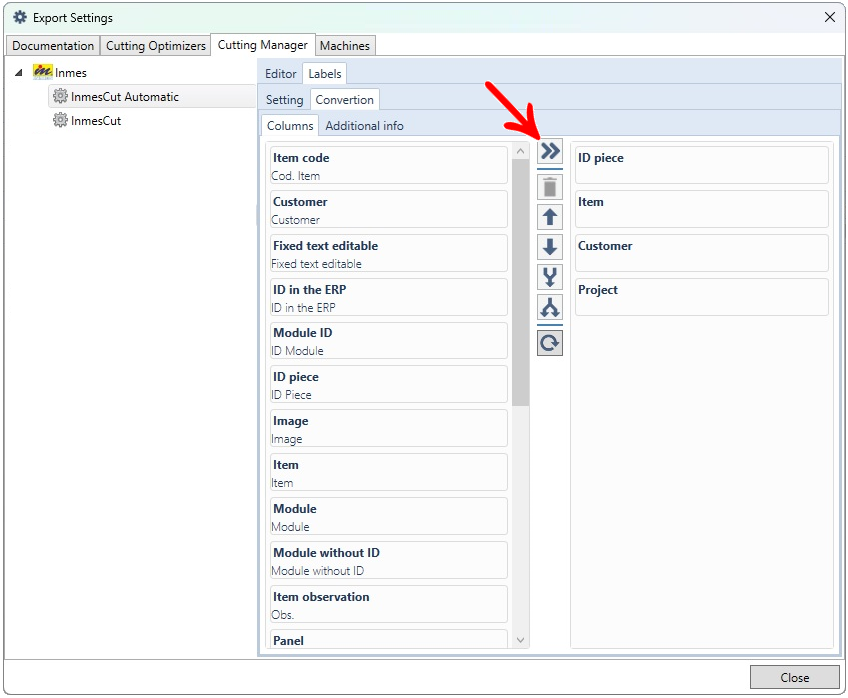Select the InmesCut tree item
This screenshot has height=698, width=848.
click(95, 121)
